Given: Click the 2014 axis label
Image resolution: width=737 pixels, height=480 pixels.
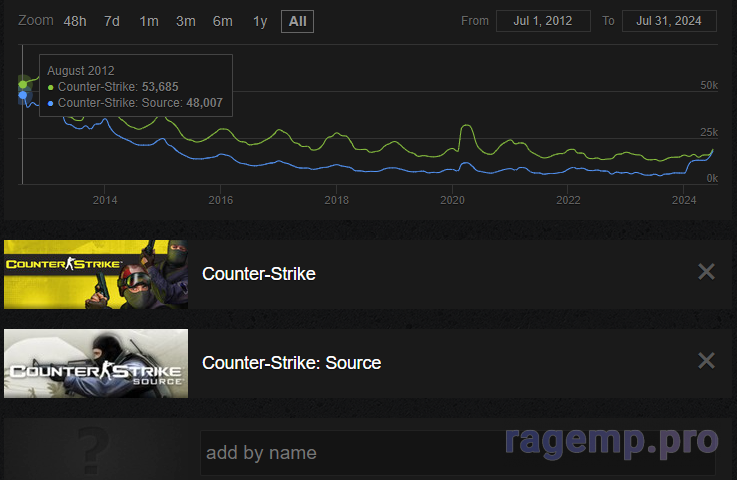Looking at the screenshot, I should coord(105,200).
